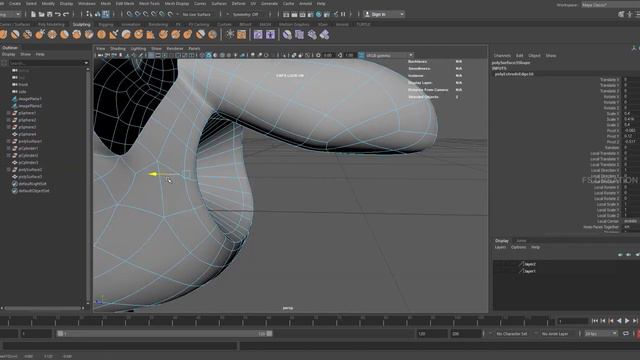Open the Mesh Tools menu
This screenshot has width=640, height=360.
pyautogui.click(x=149, y=4)
